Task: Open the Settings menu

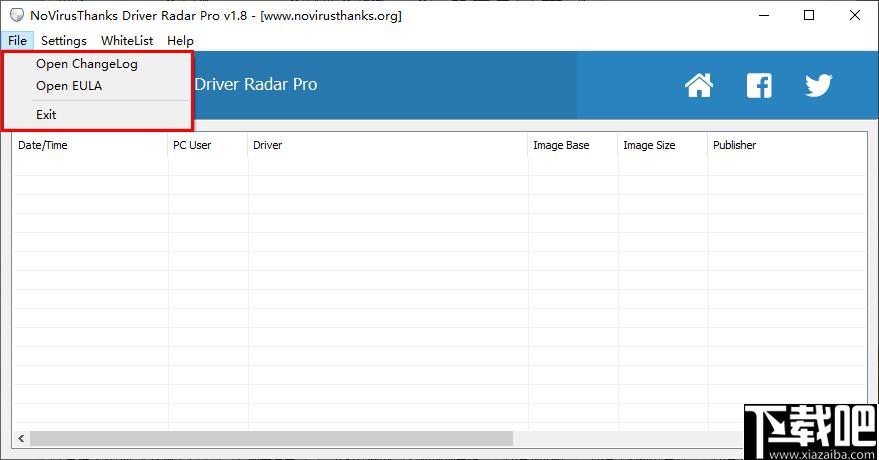Action: (x=64, y=40)
